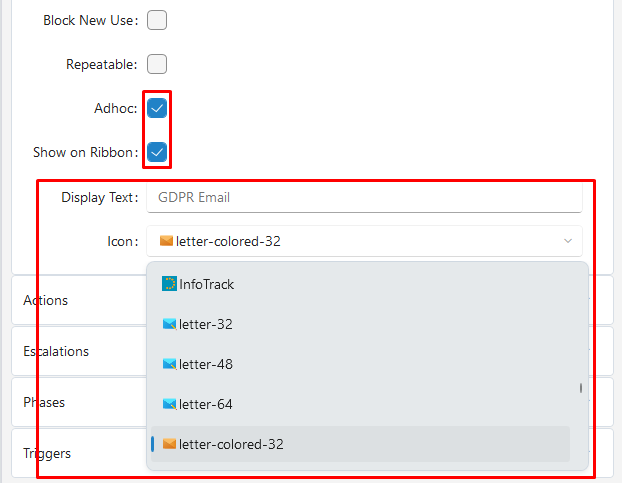
Task: Open the Icon dropdown chevron
Action: click(x=567, y=240)
